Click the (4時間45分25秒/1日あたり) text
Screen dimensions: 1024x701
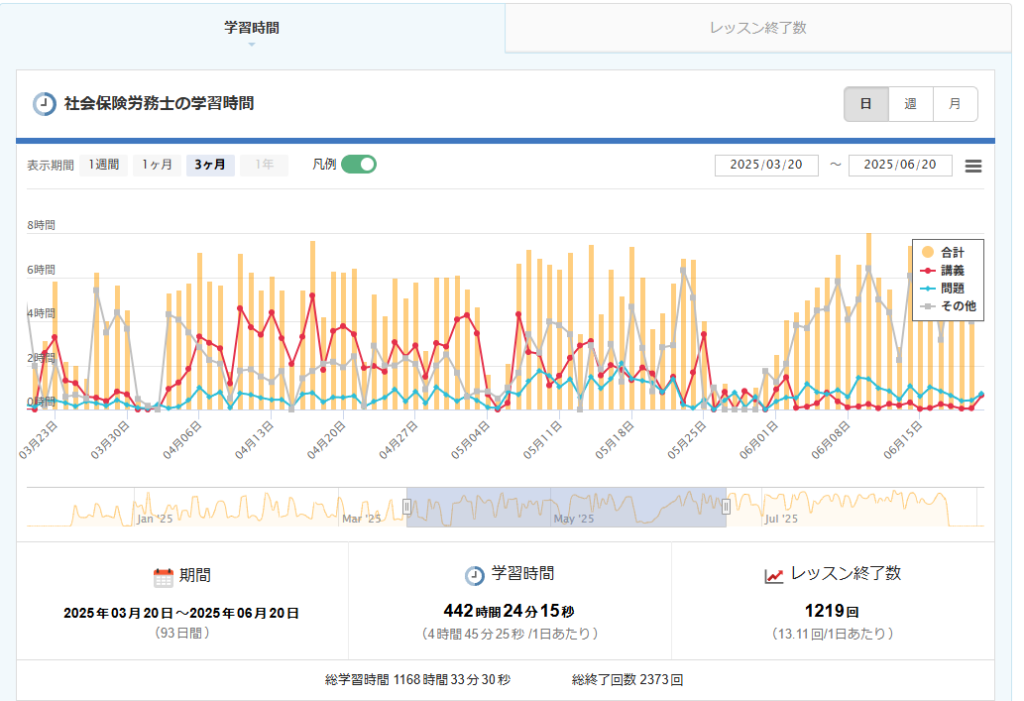pyautogui.click(x=509, y=634)
